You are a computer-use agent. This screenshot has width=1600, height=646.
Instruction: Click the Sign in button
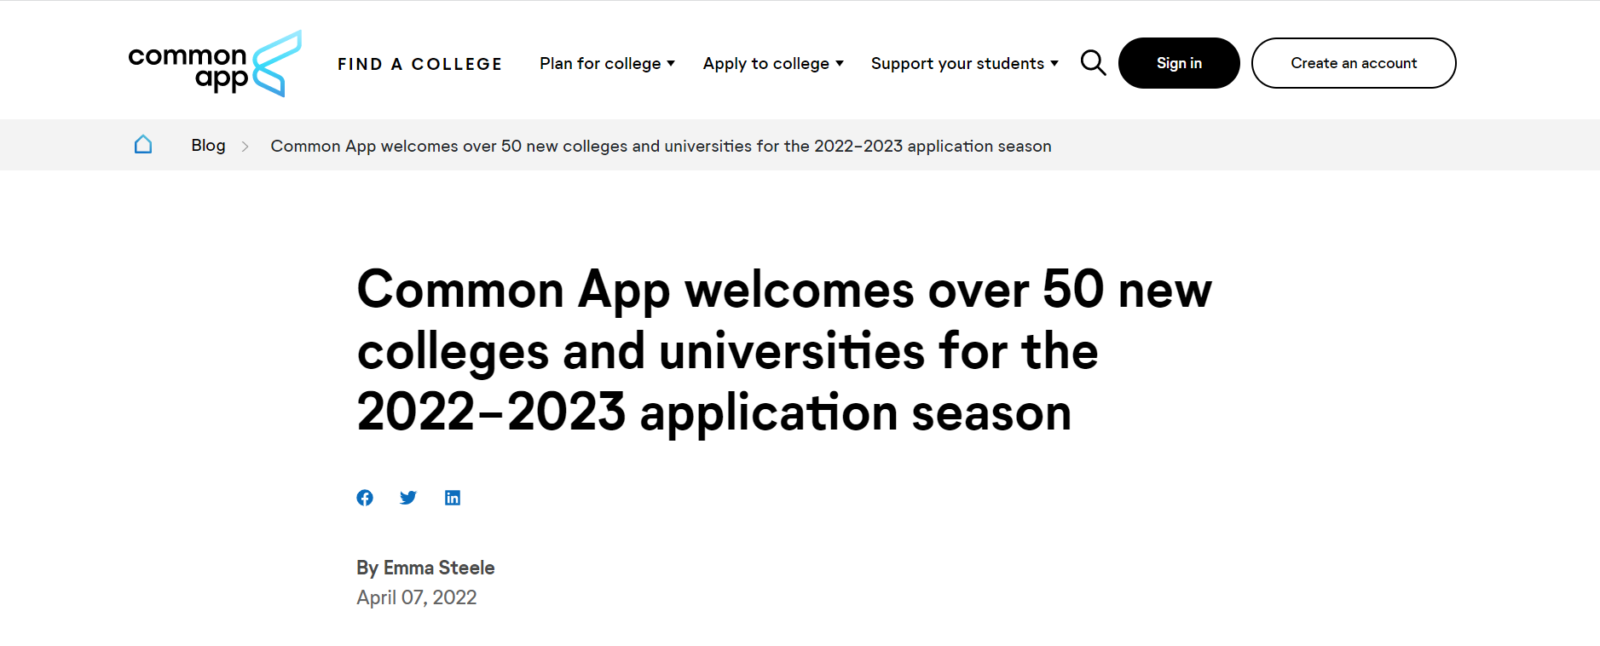pos(1179,63)
